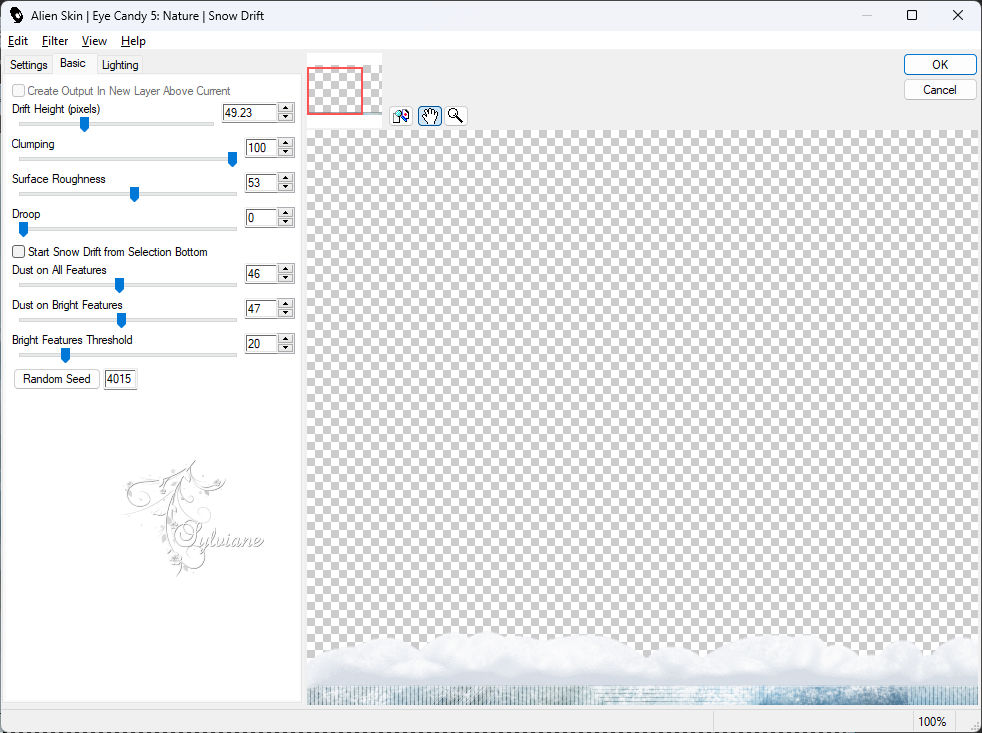Switch to the Lighting tab
982x733 pixels.
[x=120, y=65]
